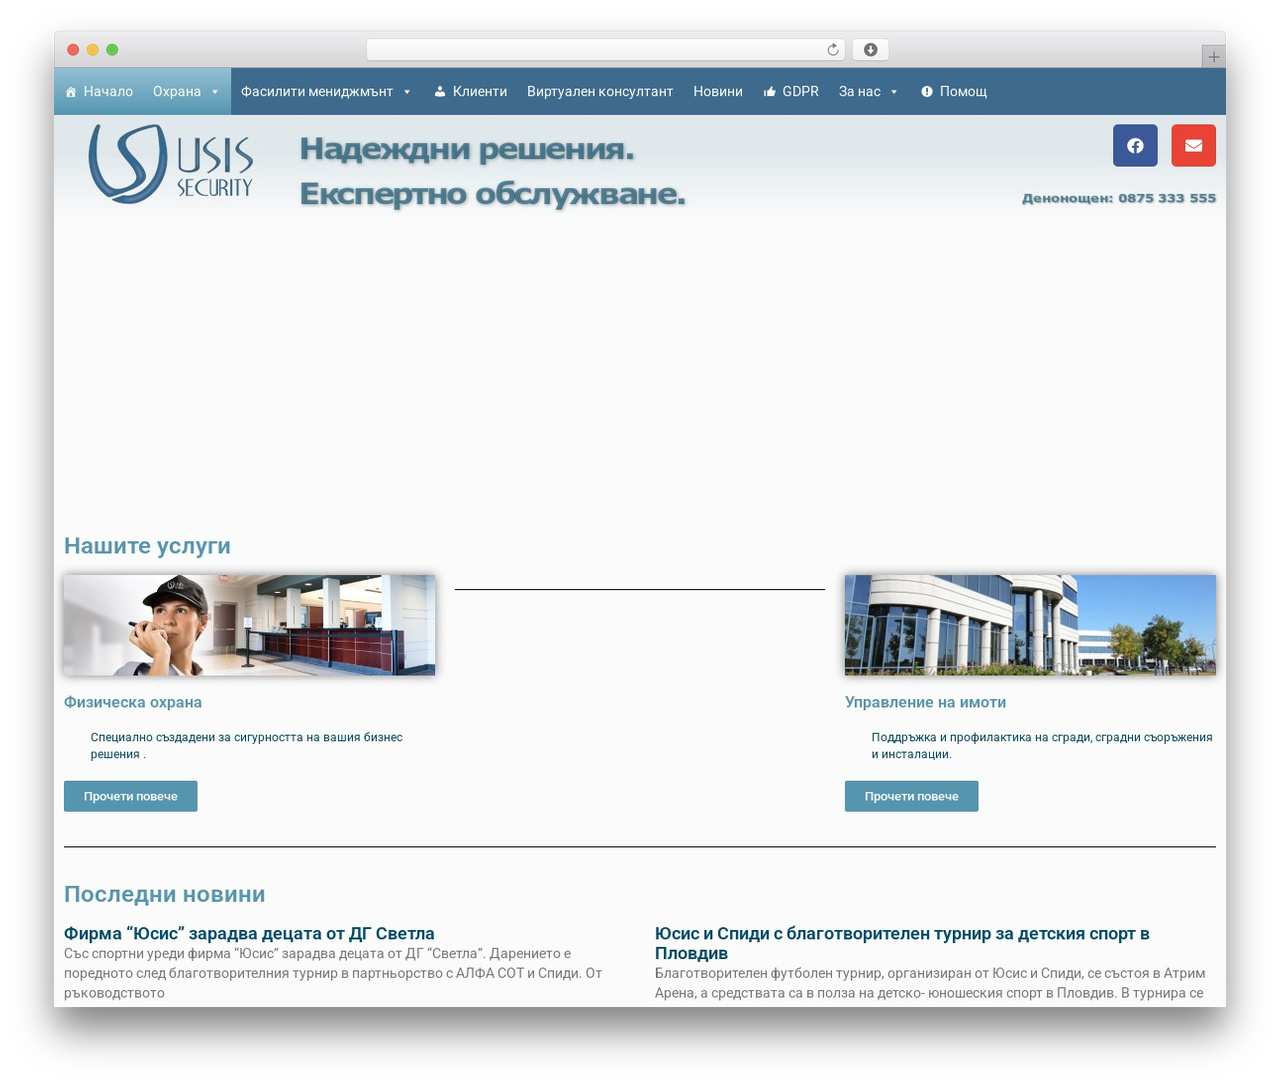
Task: Open the Физическа охрана heading link
Action: click(x=133, y=702)
